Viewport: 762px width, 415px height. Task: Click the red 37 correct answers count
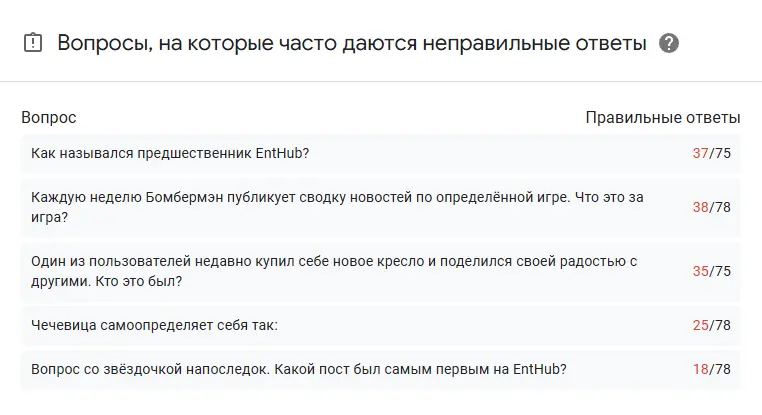700,153
